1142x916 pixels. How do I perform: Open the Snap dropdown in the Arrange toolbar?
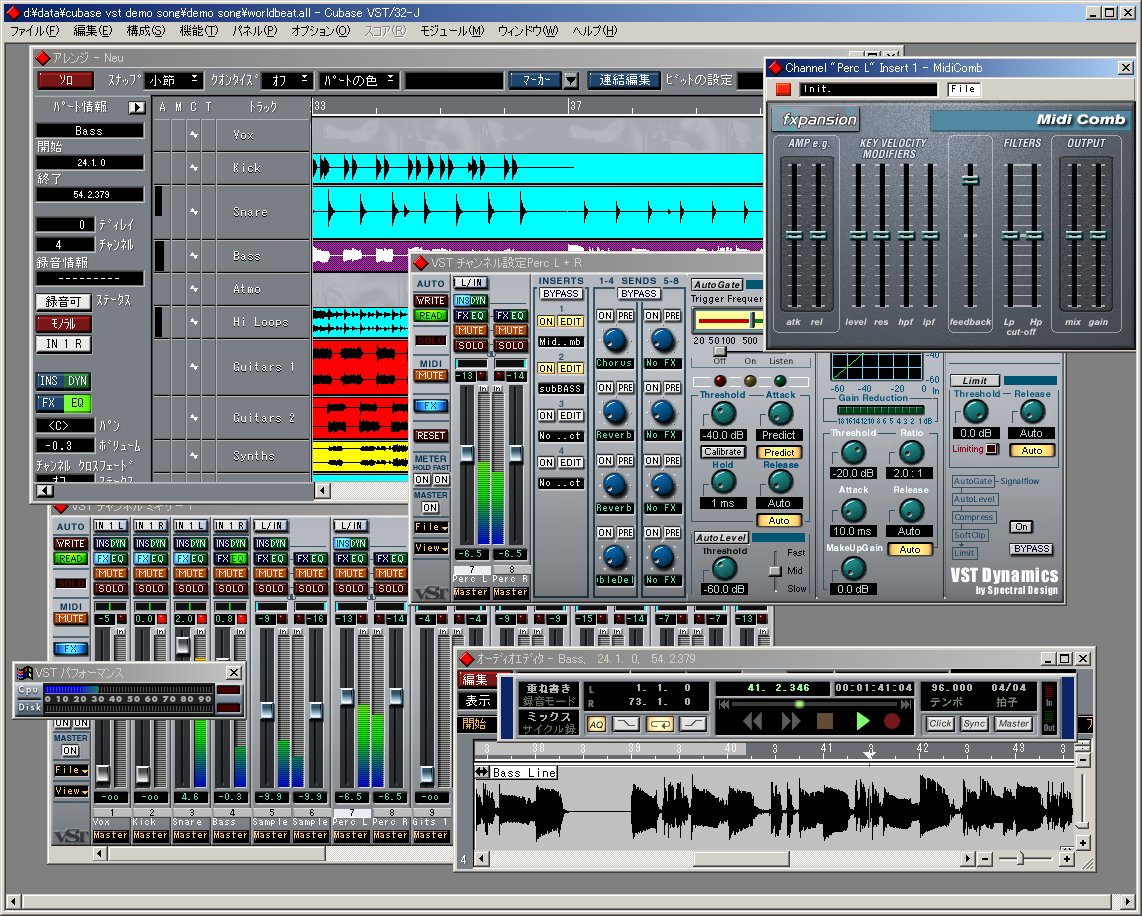[173, 80]
